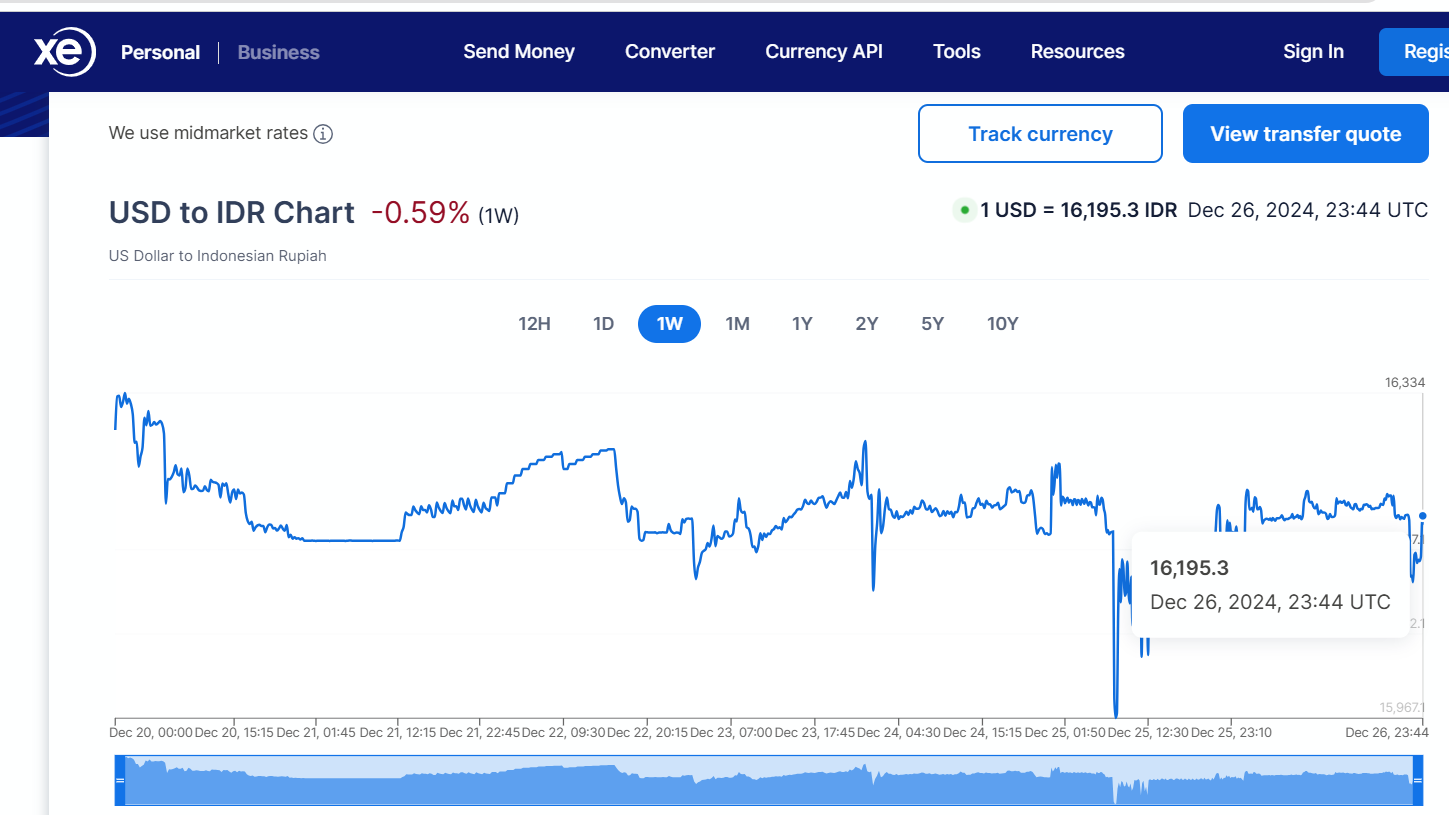
Task: Click the green live rate indicator dot
Action: click(964, 210)
